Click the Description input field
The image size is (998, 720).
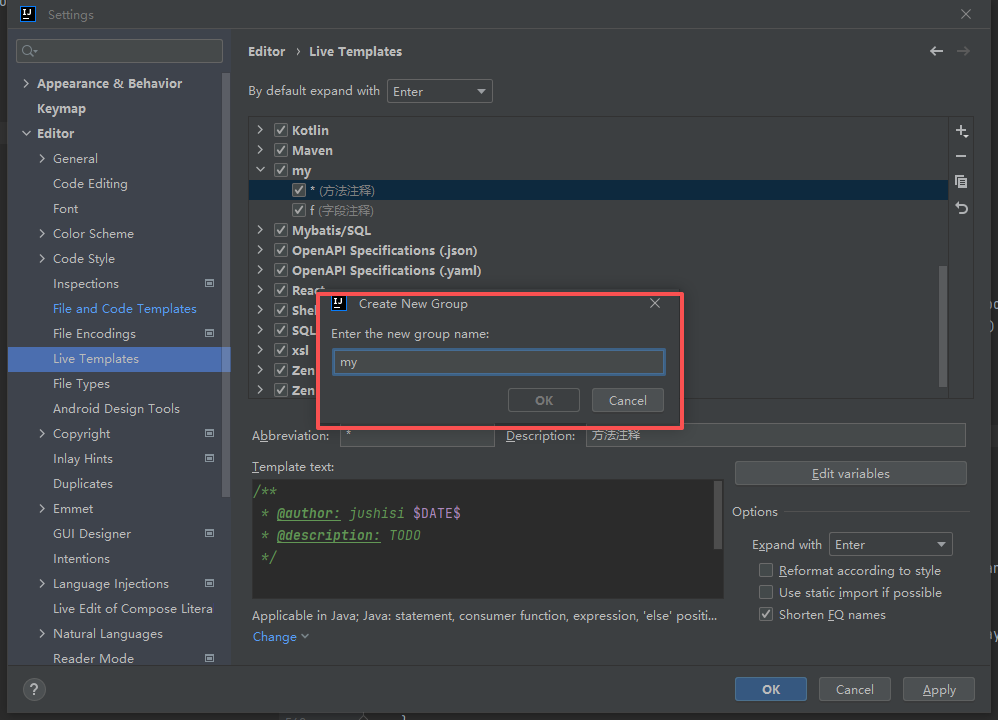click(x=776, y=435)
